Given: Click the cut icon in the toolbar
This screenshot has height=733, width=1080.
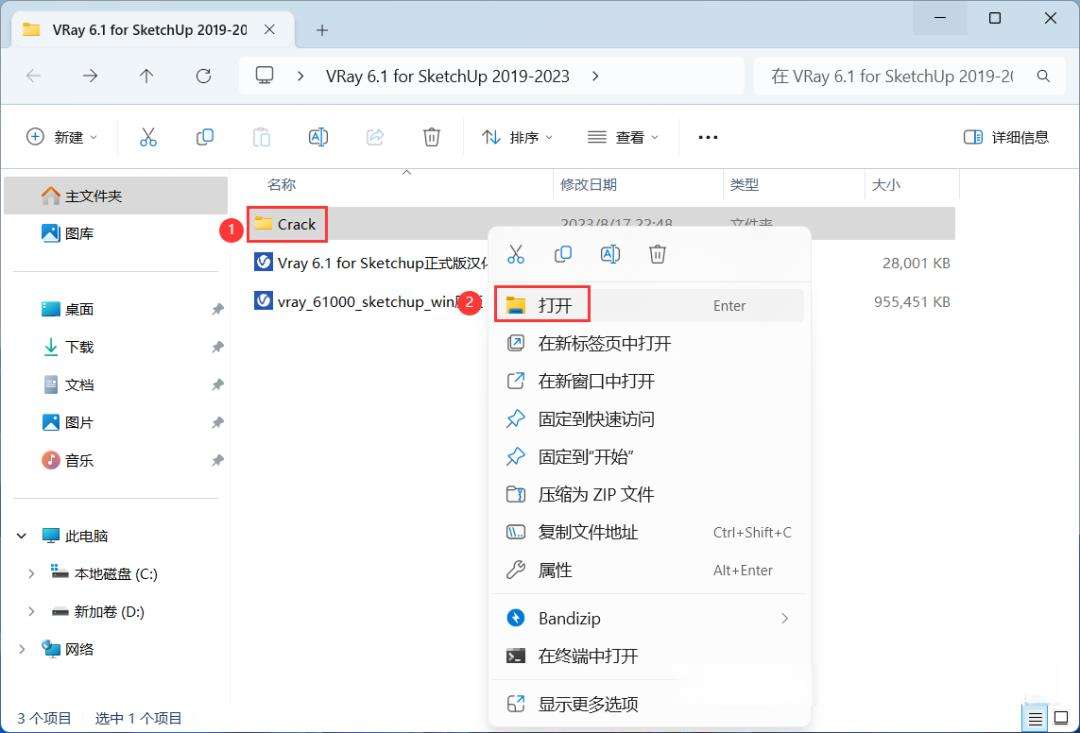Looking at the screenshot, I should 148,137.
